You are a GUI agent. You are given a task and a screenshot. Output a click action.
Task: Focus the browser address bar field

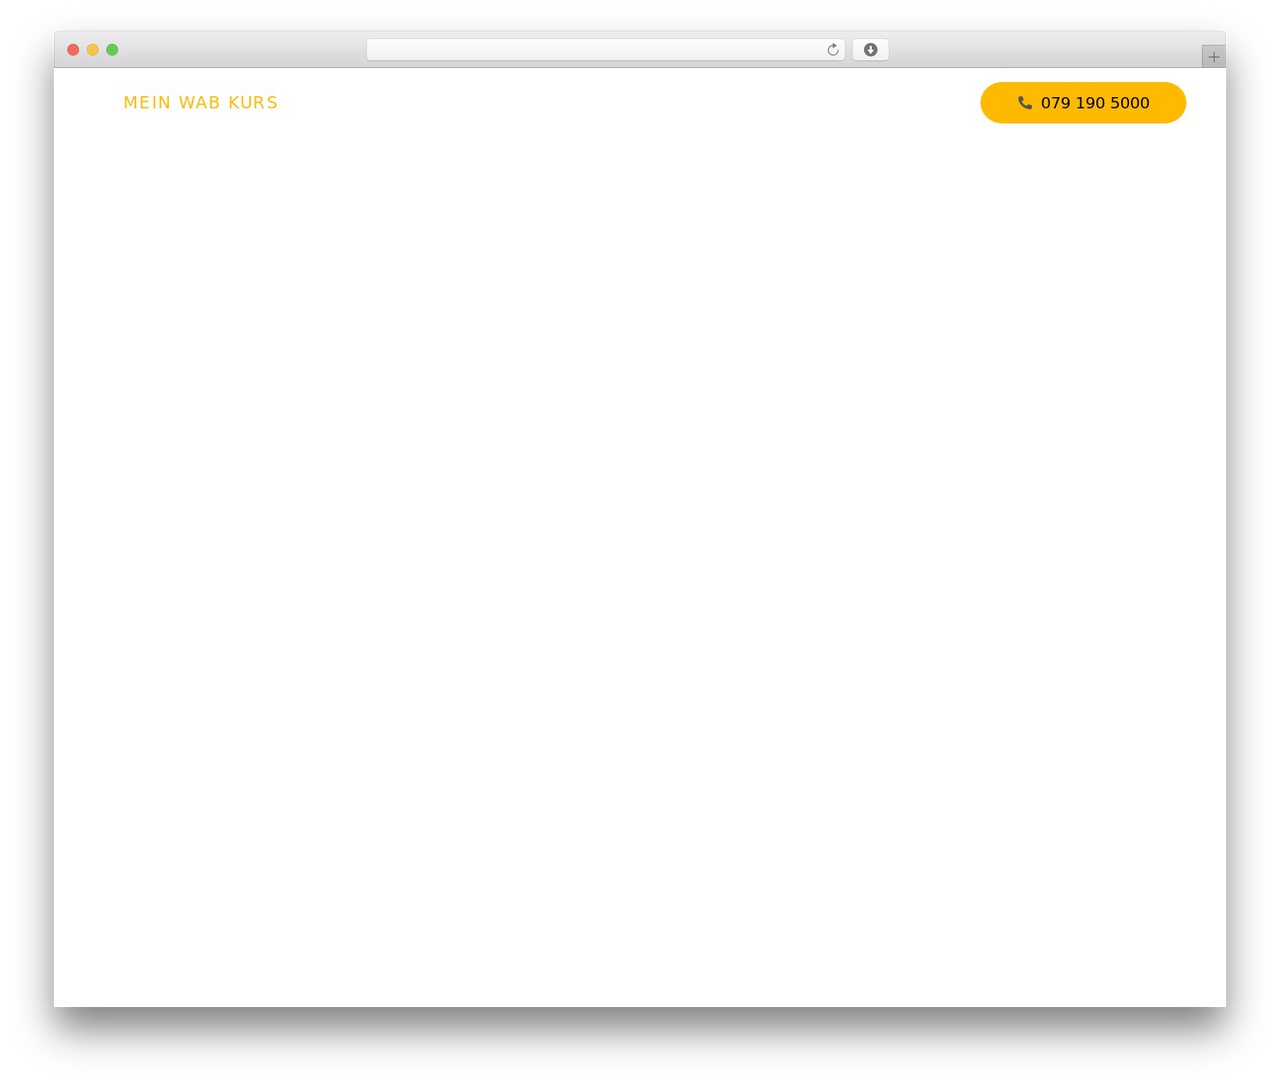point(605,50)
